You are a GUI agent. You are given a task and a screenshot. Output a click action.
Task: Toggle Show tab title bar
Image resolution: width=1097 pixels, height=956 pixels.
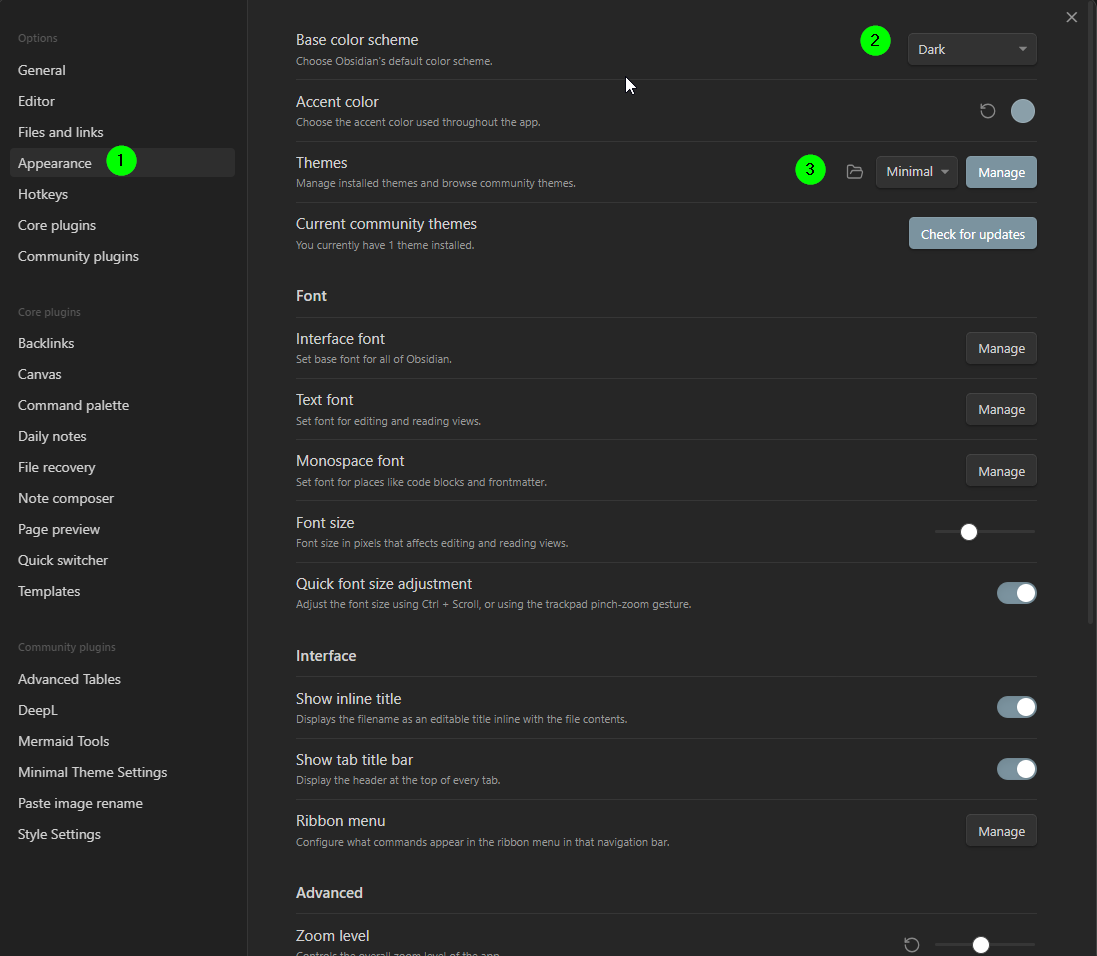coord(1017,769)
